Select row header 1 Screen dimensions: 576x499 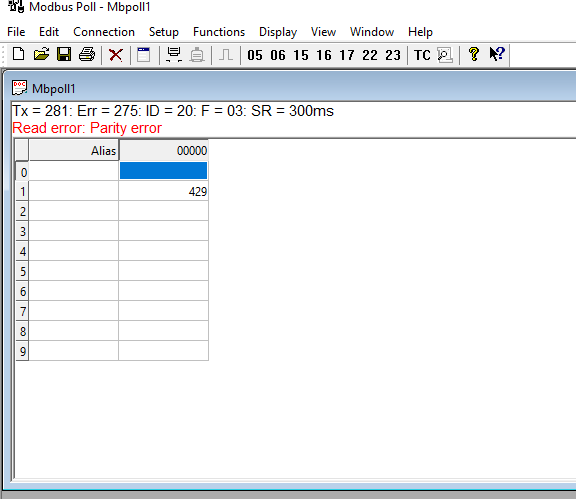click(x=22, y=191)
